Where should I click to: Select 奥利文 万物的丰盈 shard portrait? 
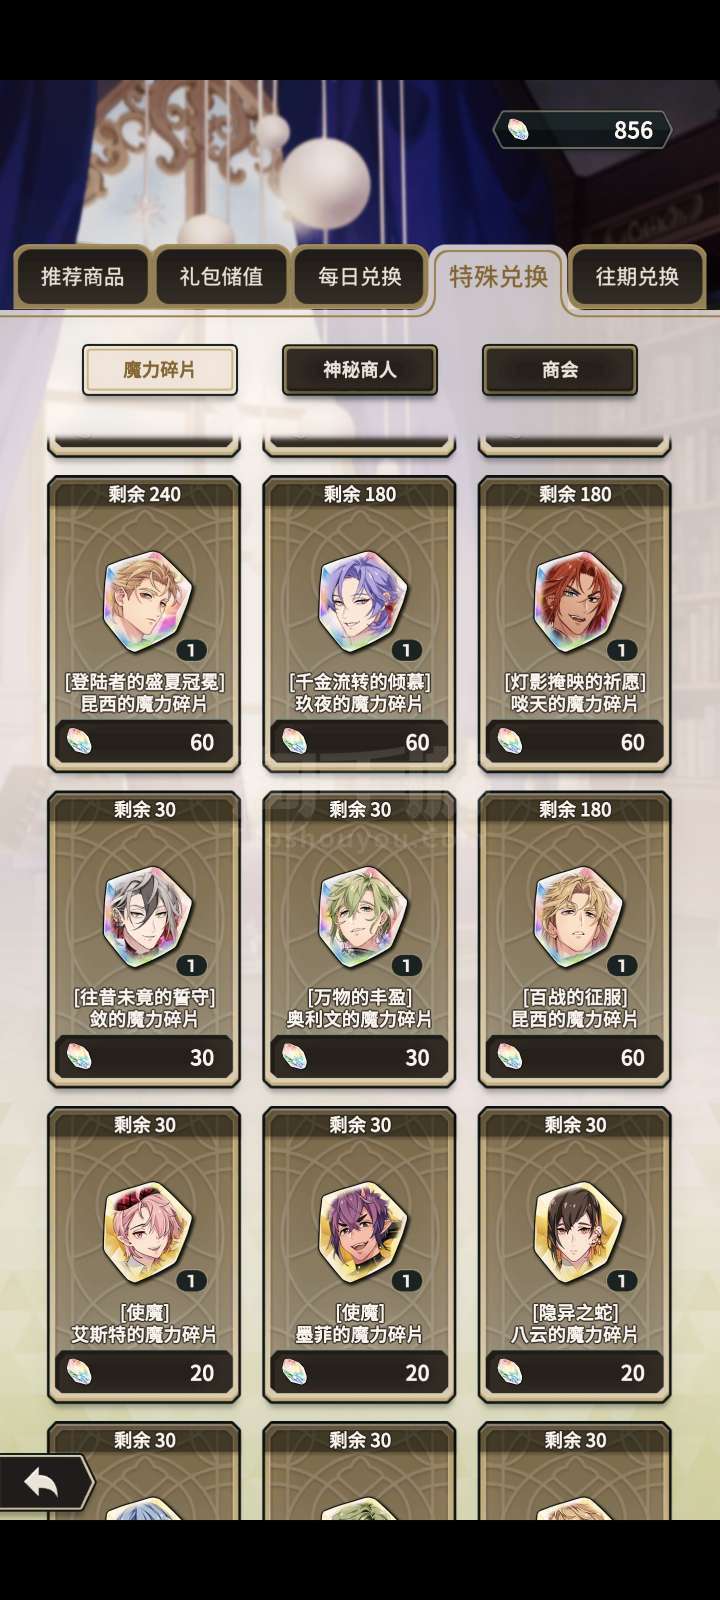(x=362, y=916)
